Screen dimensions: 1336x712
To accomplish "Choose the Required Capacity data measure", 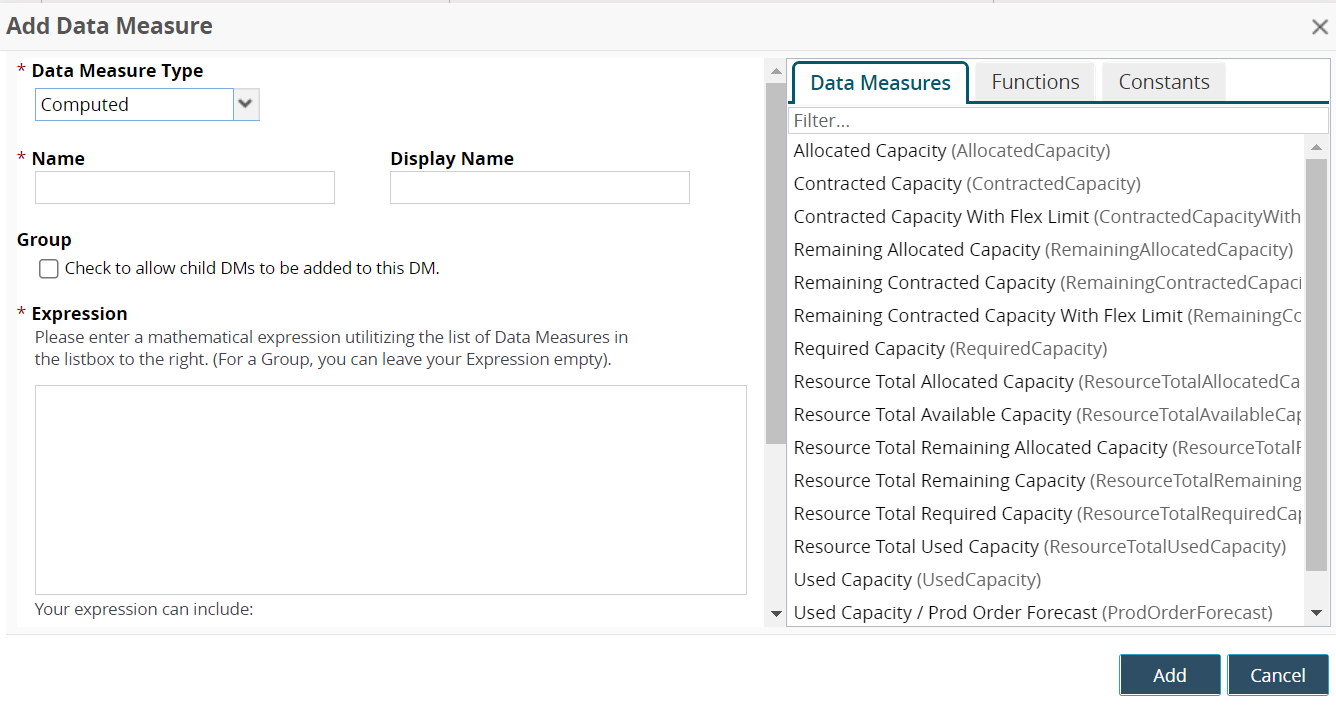I will point(950,349).
